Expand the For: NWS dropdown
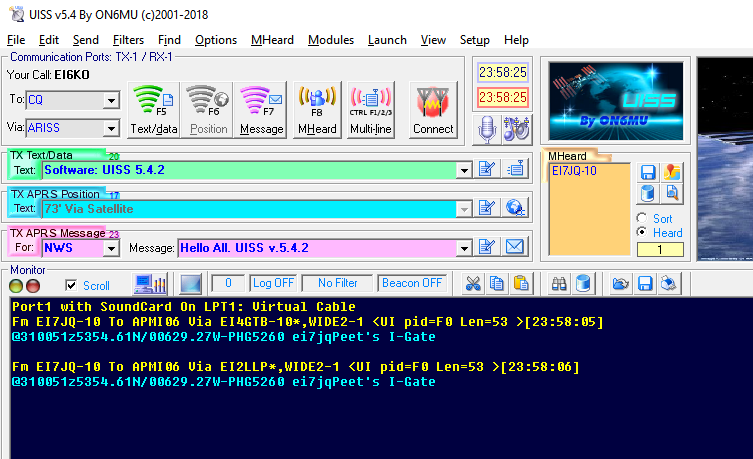 111,248
